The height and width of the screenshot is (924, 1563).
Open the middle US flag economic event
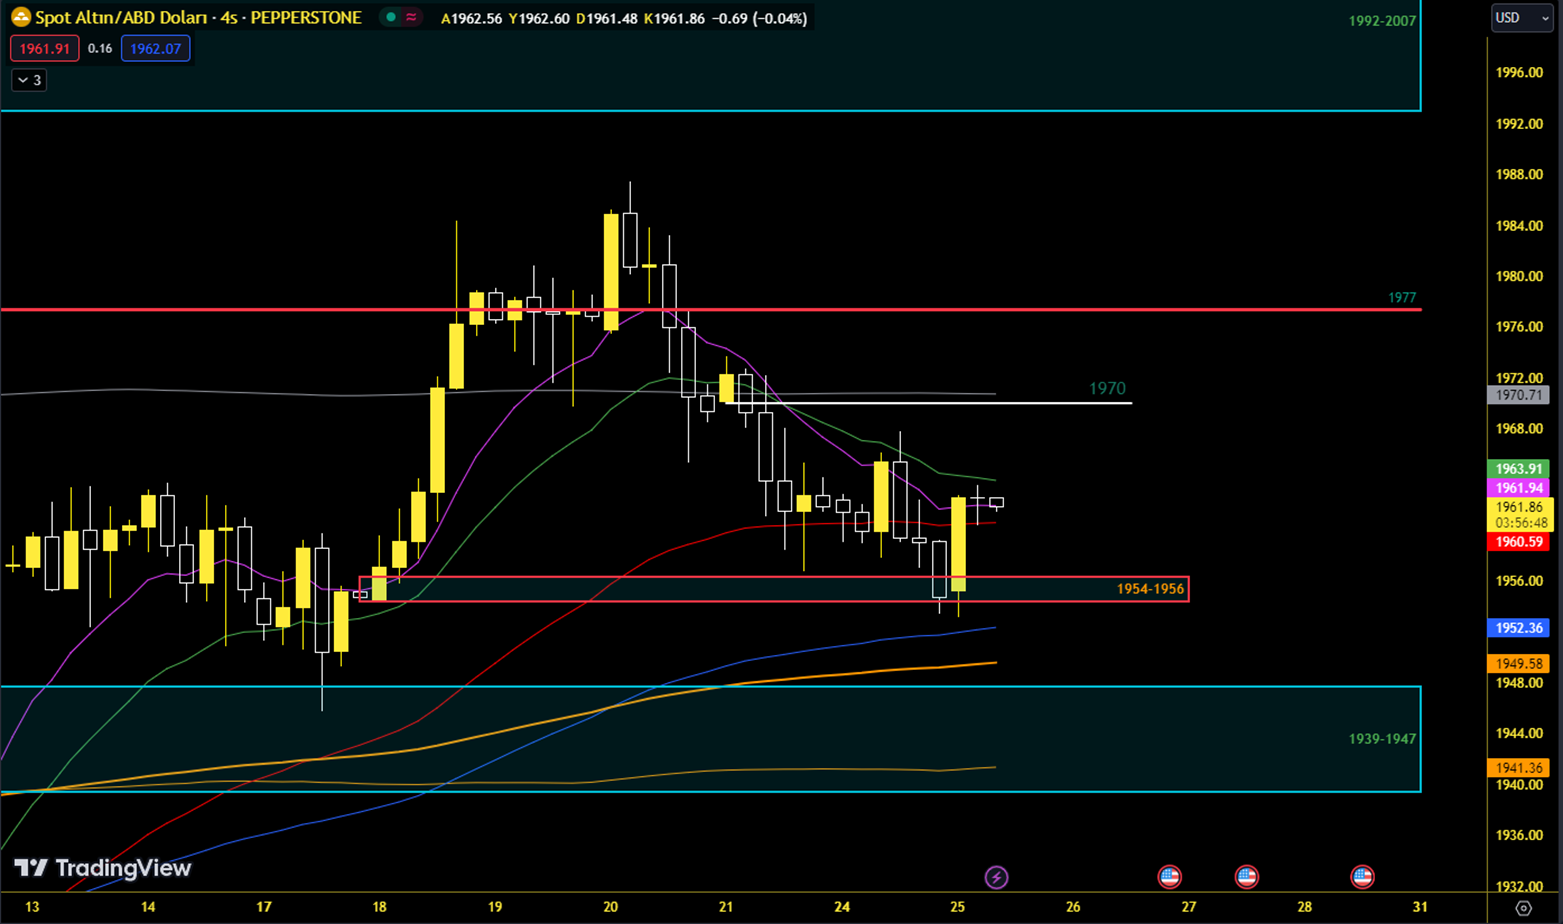pyautogui.click(x=1246, y=877)
